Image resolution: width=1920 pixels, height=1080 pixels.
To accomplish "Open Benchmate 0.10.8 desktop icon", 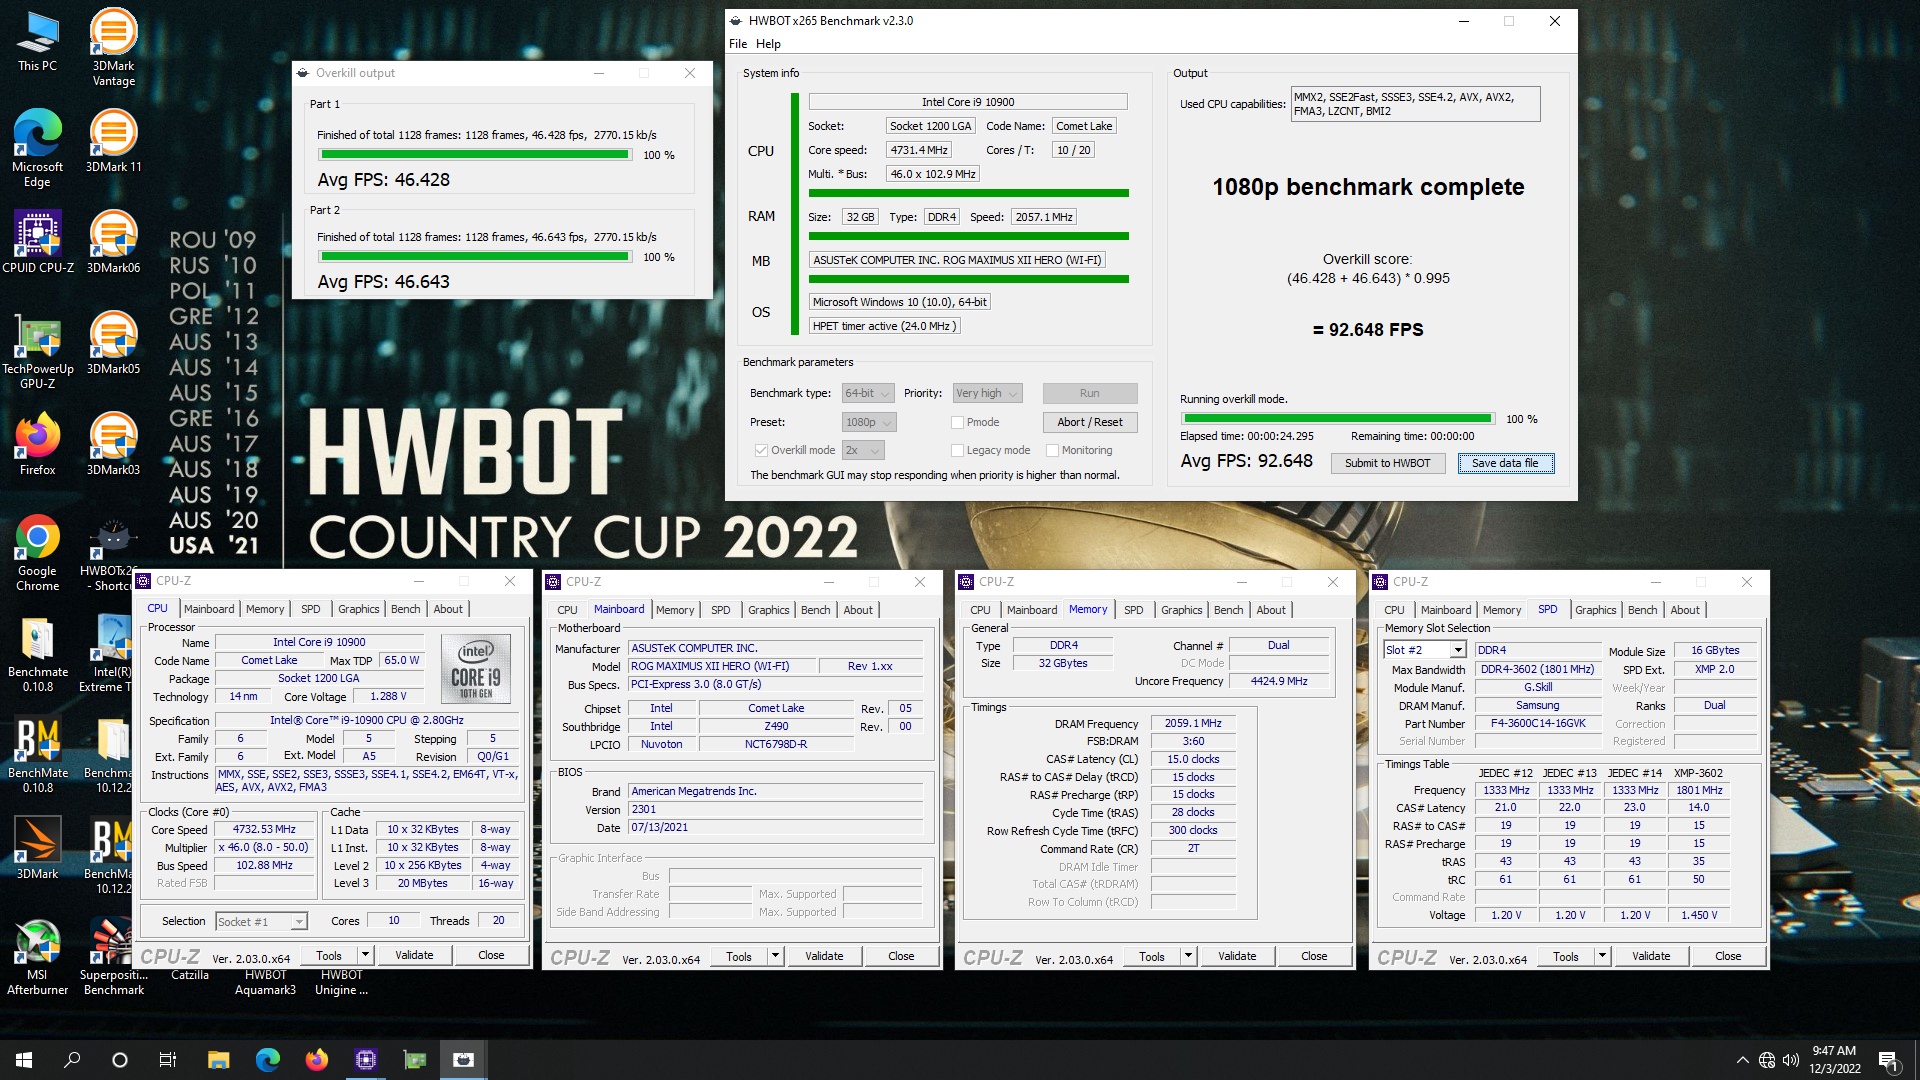I will [37, 654].
